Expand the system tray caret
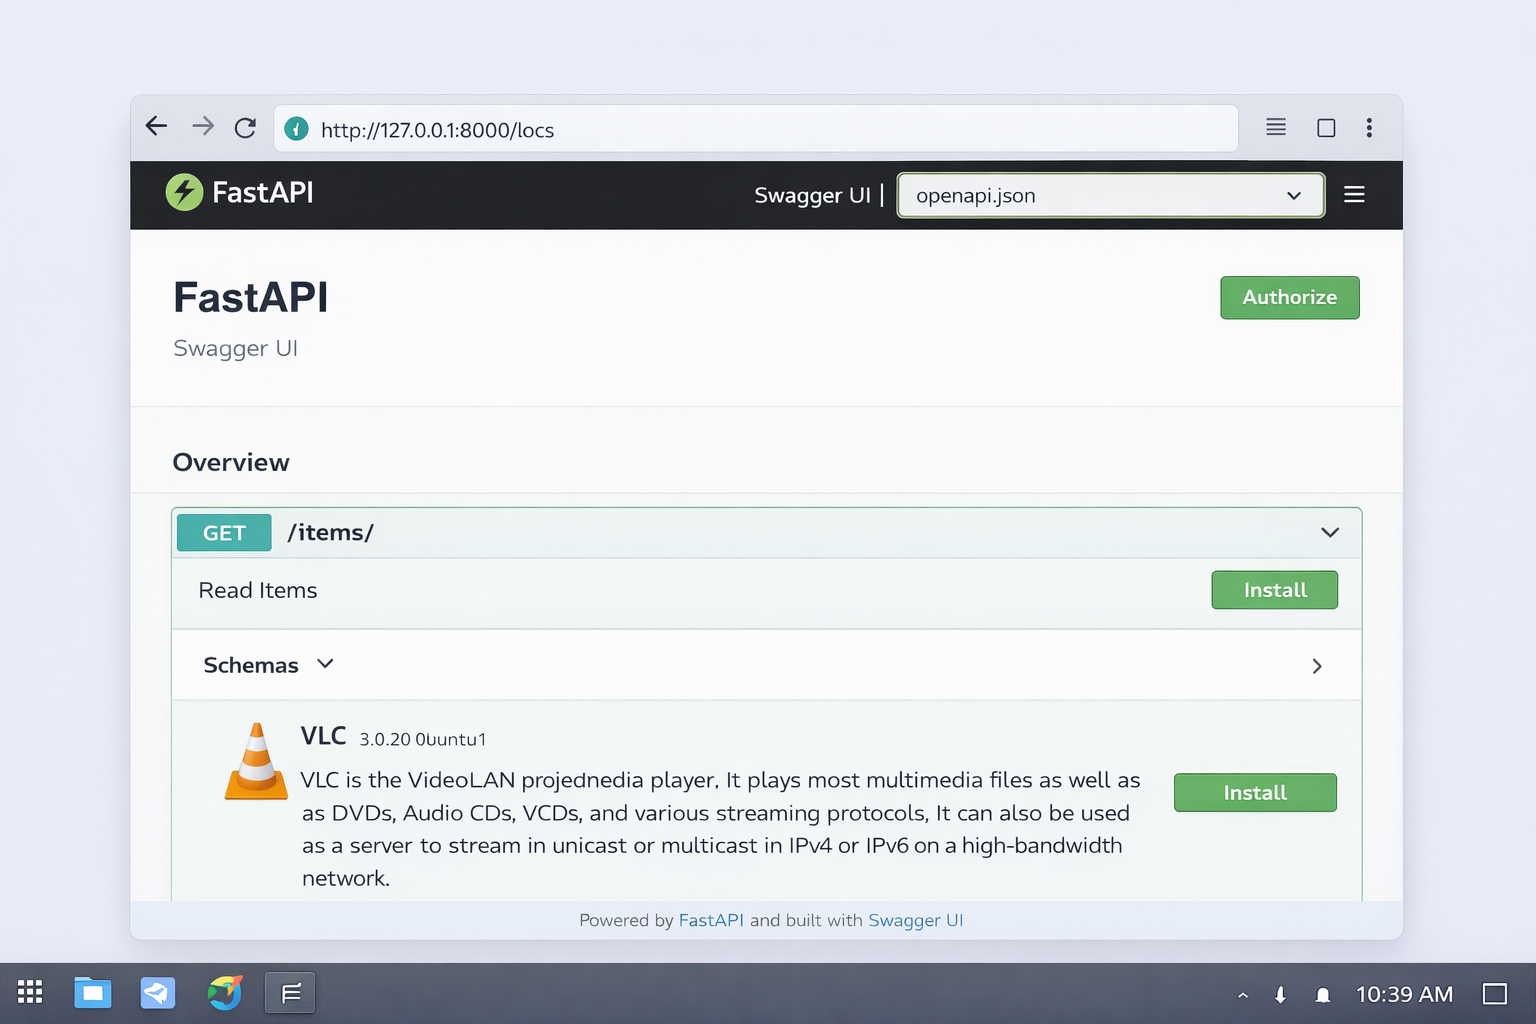This screenshot has height=1024, width=1536. click(1243, 995)
